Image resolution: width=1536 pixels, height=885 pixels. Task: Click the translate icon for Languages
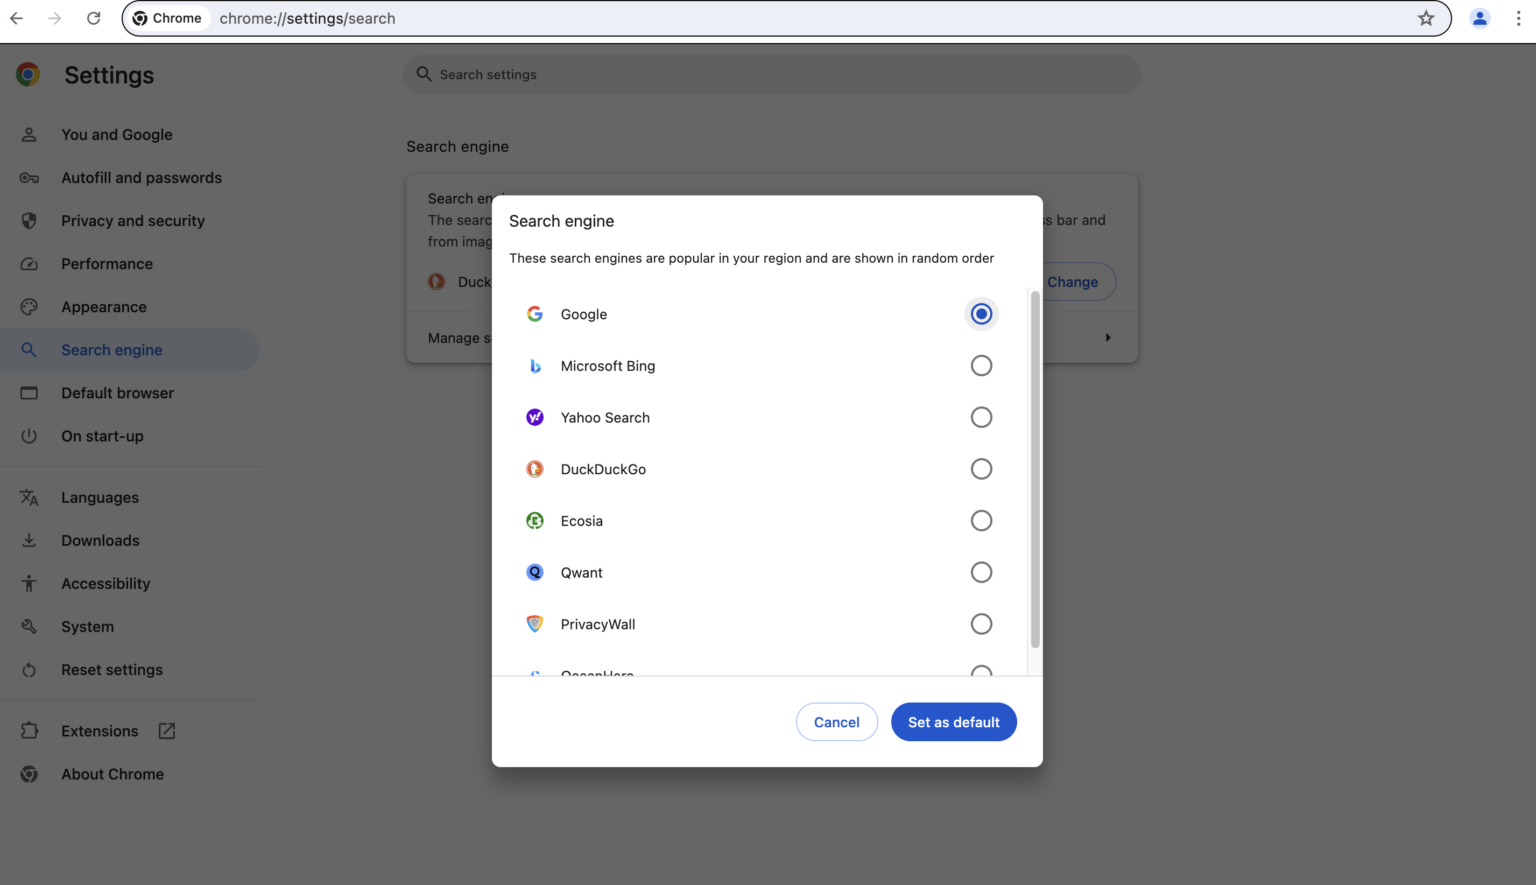click(29, 497)
